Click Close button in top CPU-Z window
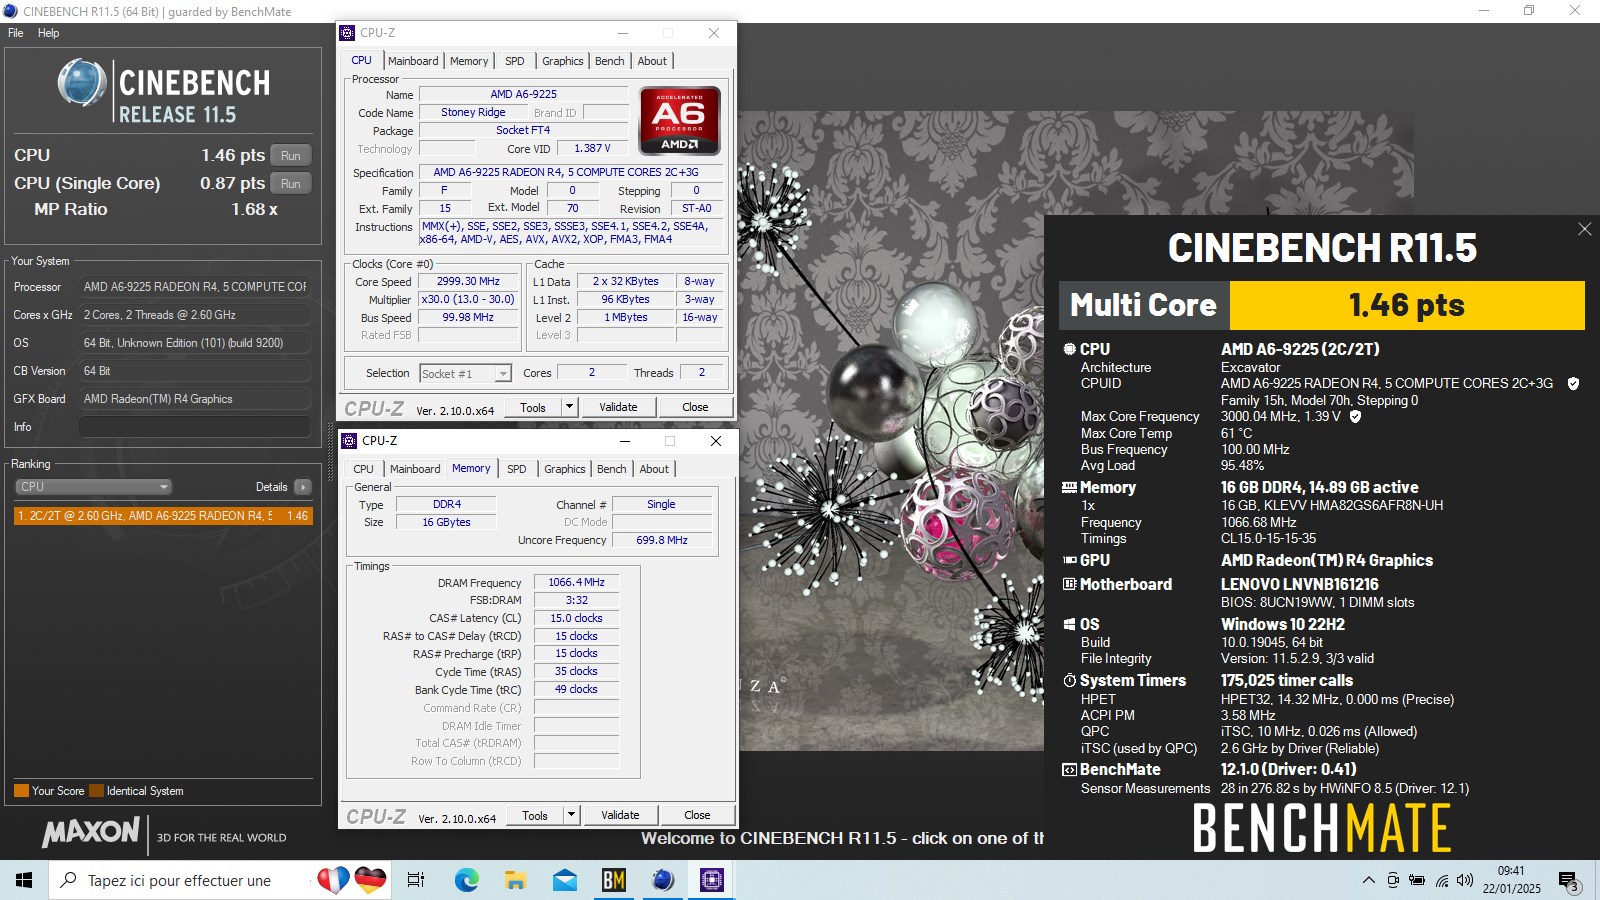This screenshot has width=1600, height=900. pos(695,407)
